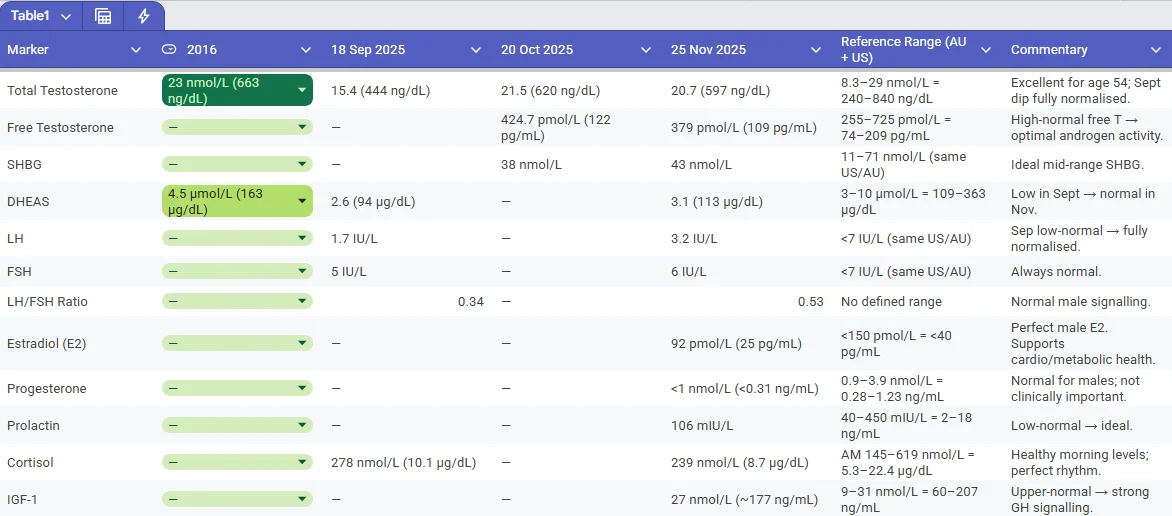Select cell 92 pmol/L (25 pg/mL)
Image resolution: width=1172 pixels, height=516 pixels.
pos(736,343)
